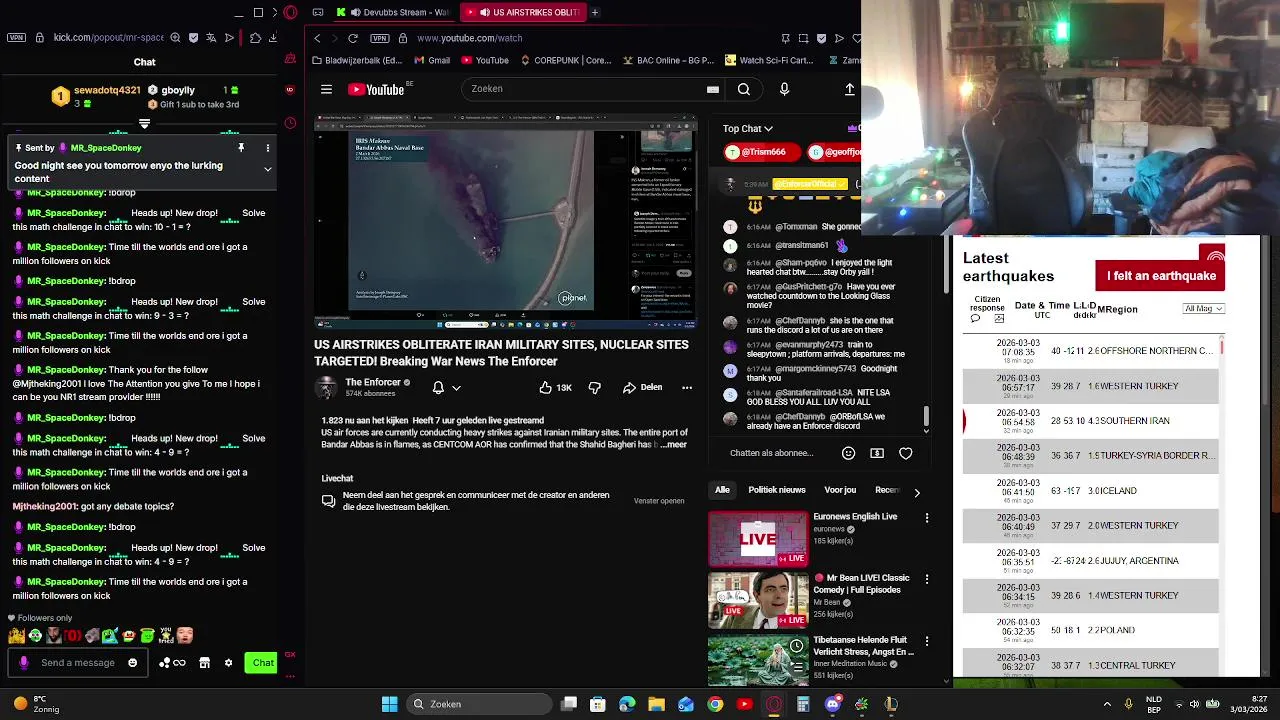Go back in the YouTube browser window
Image resolution: width=1280 pixels, height=720 pixels.
click(x=317, y=38)
